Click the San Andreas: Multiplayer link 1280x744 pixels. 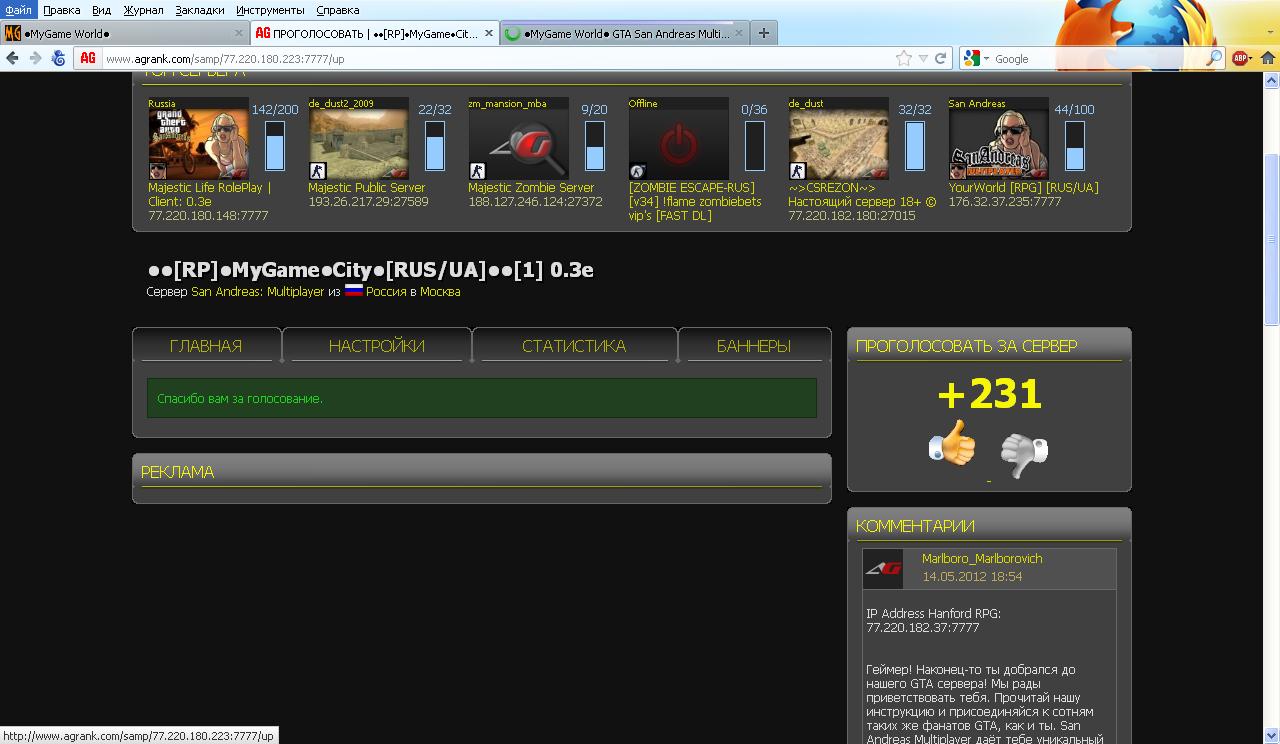258,292
